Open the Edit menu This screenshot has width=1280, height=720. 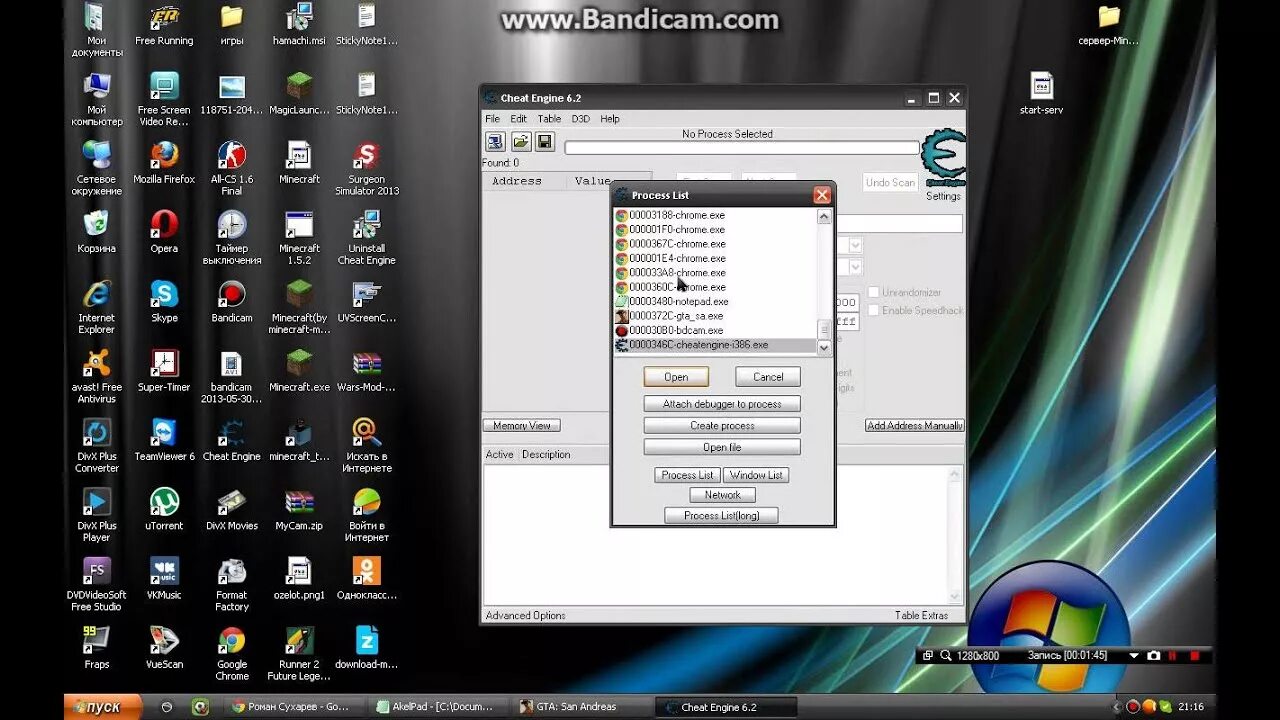click(518, 118)
